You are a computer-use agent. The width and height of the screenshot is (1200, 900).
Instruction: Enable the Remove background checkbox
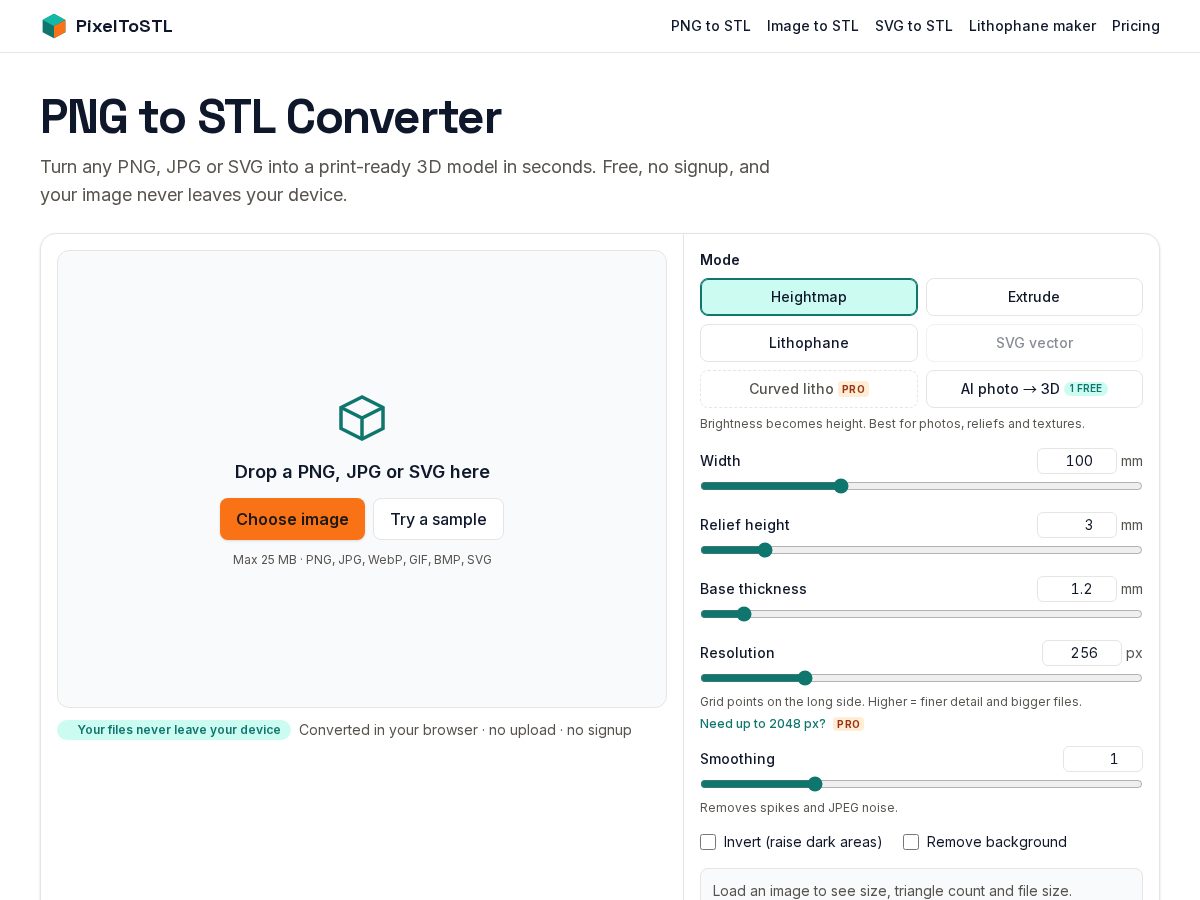911,842
